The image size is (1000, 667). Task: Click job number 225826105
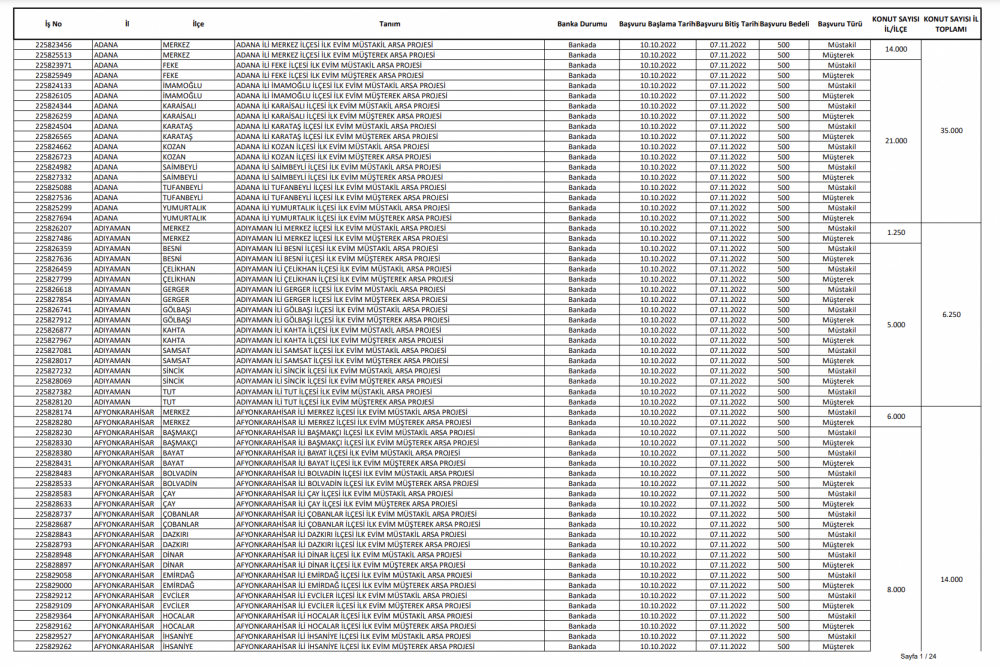pyautogui.click(x=54, y=96)
